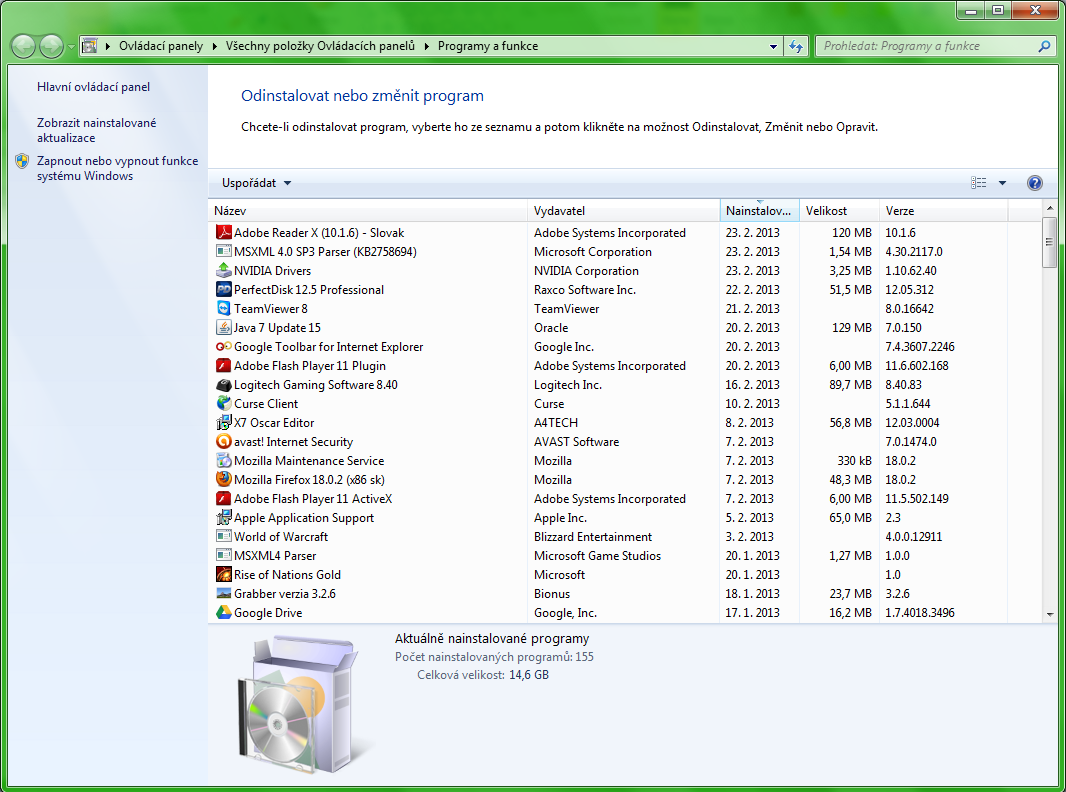
Task: Expand the view options dropdown arrow
Action: click(x=1002, y=183)
